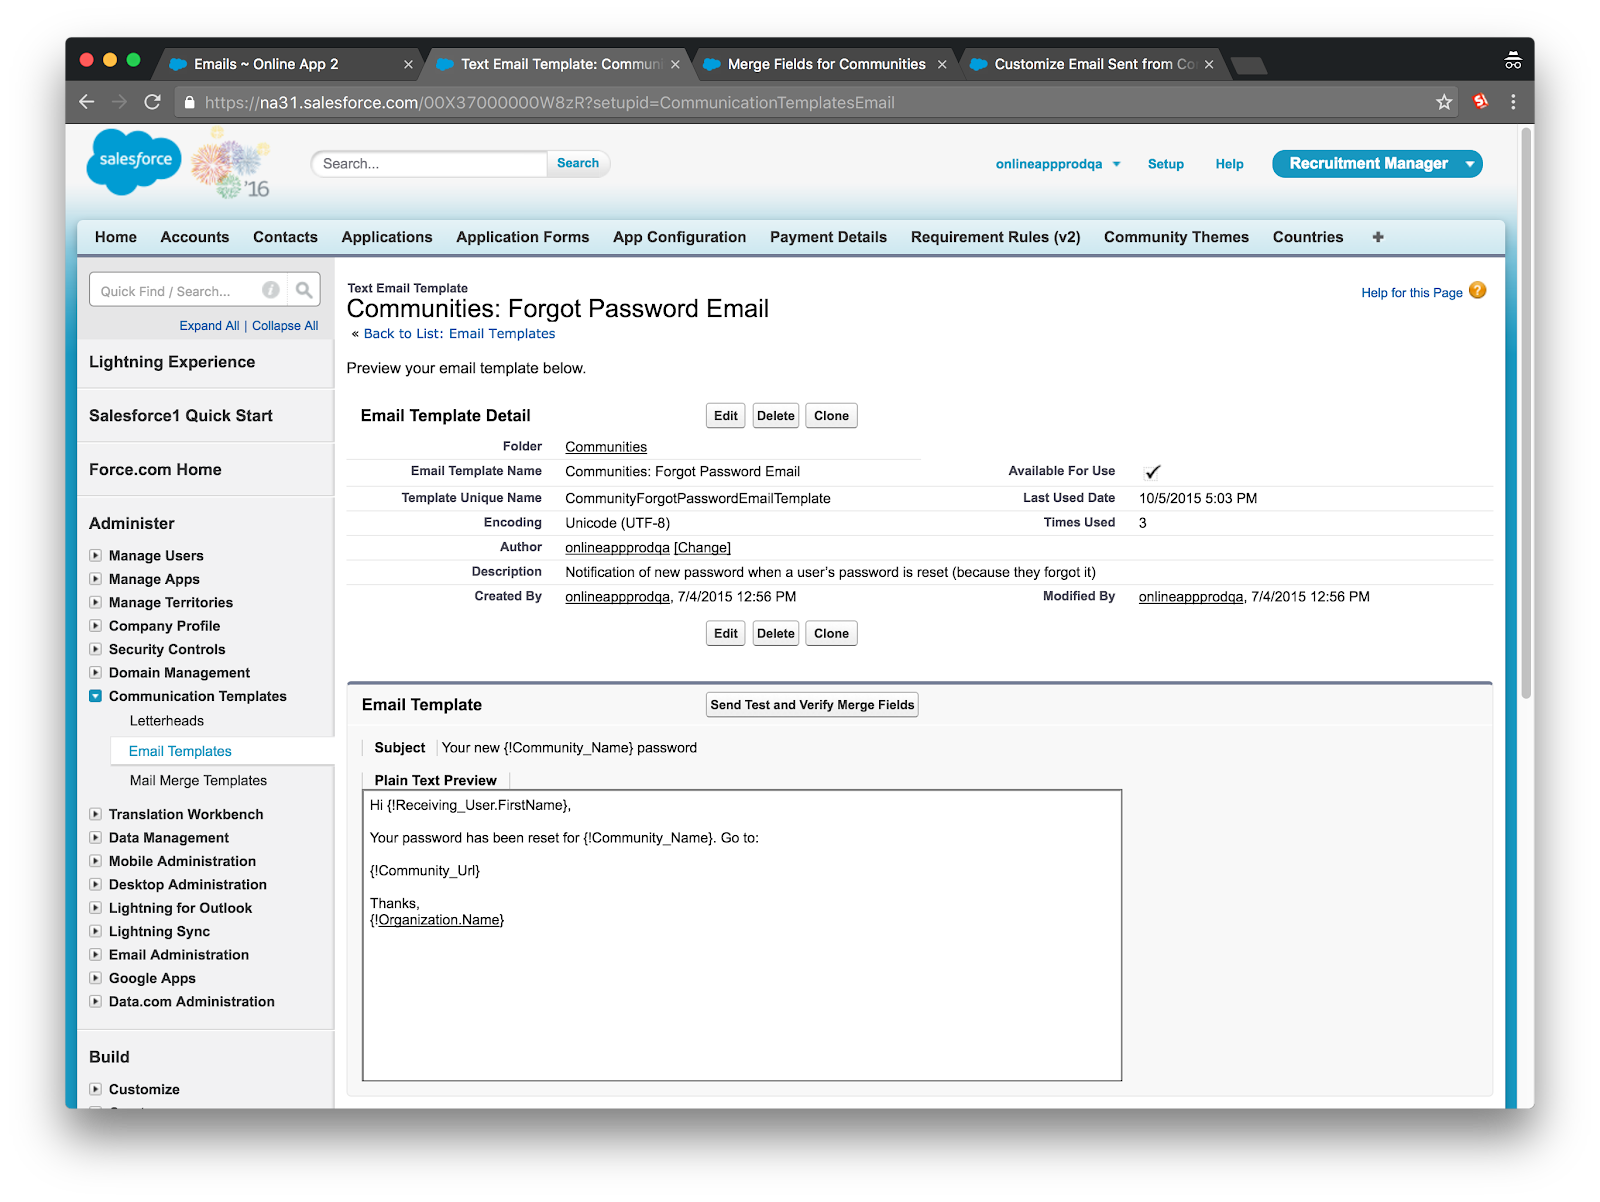Click the browser address bar URL
Viewport: 1600px width, 1202px height.
(x=550, y=102)
